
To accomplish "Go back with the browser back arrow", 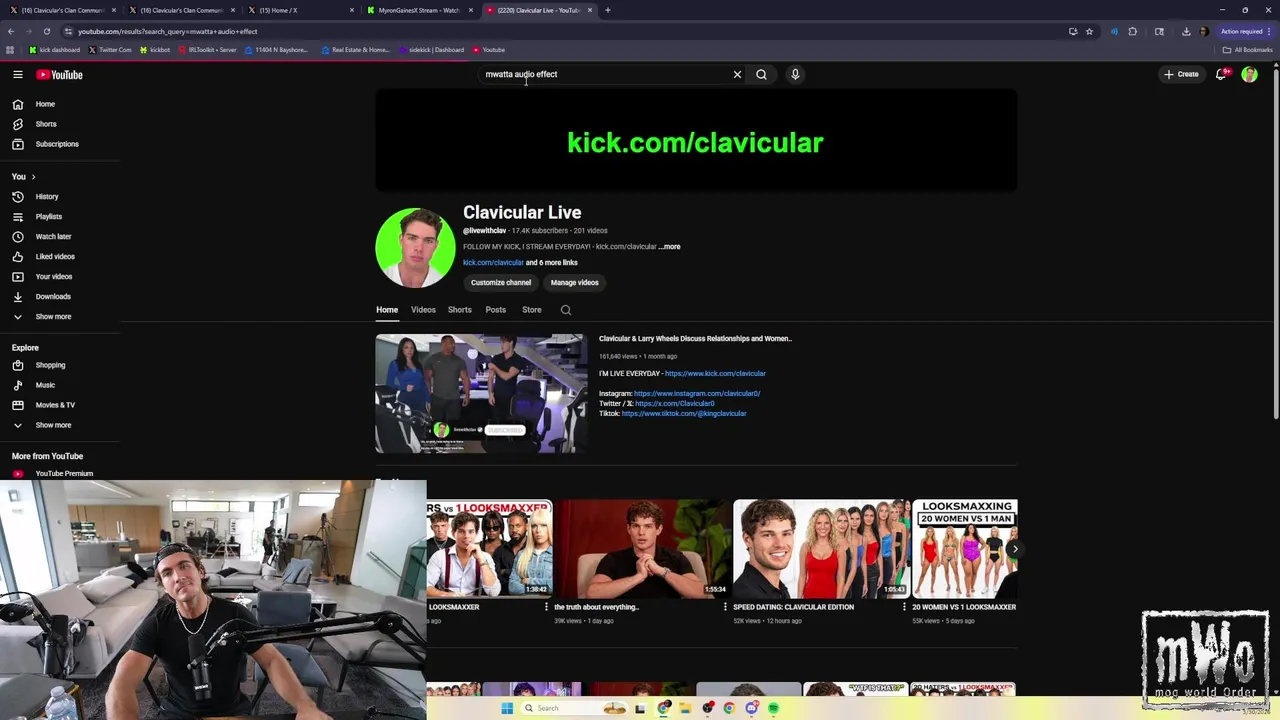I will coord(11,31).
